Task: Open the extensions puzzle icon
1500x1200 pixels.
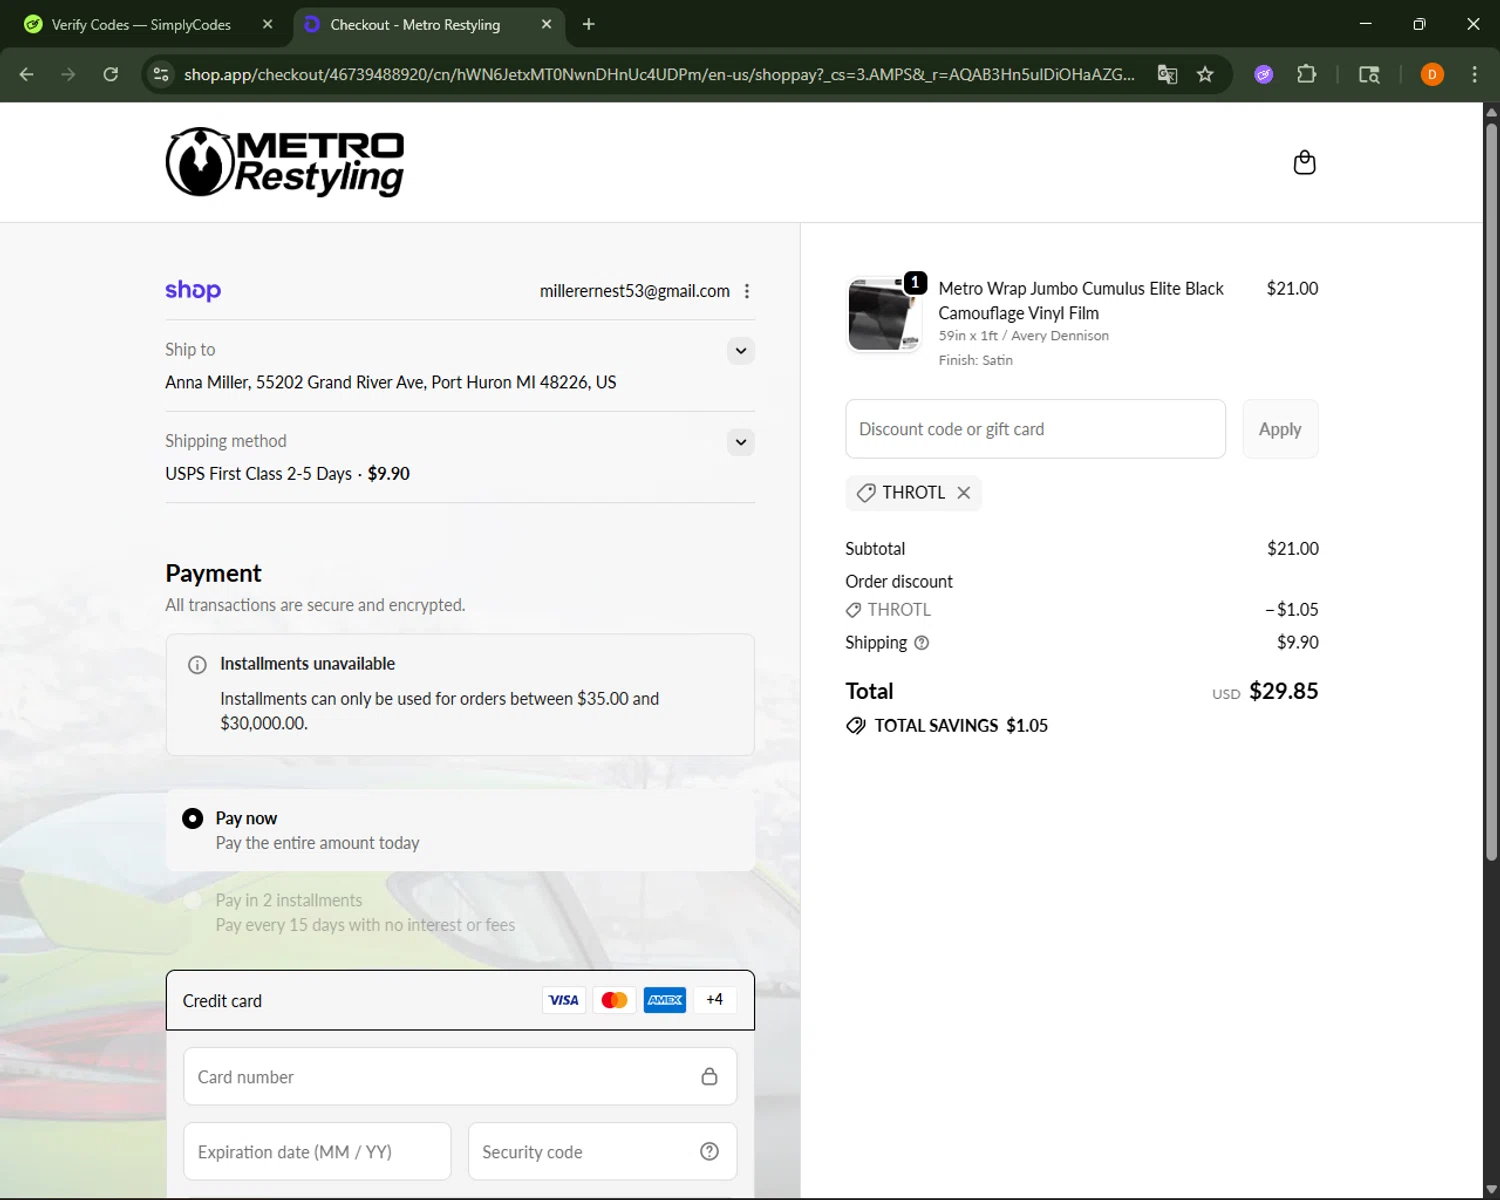Action: 1306,74
